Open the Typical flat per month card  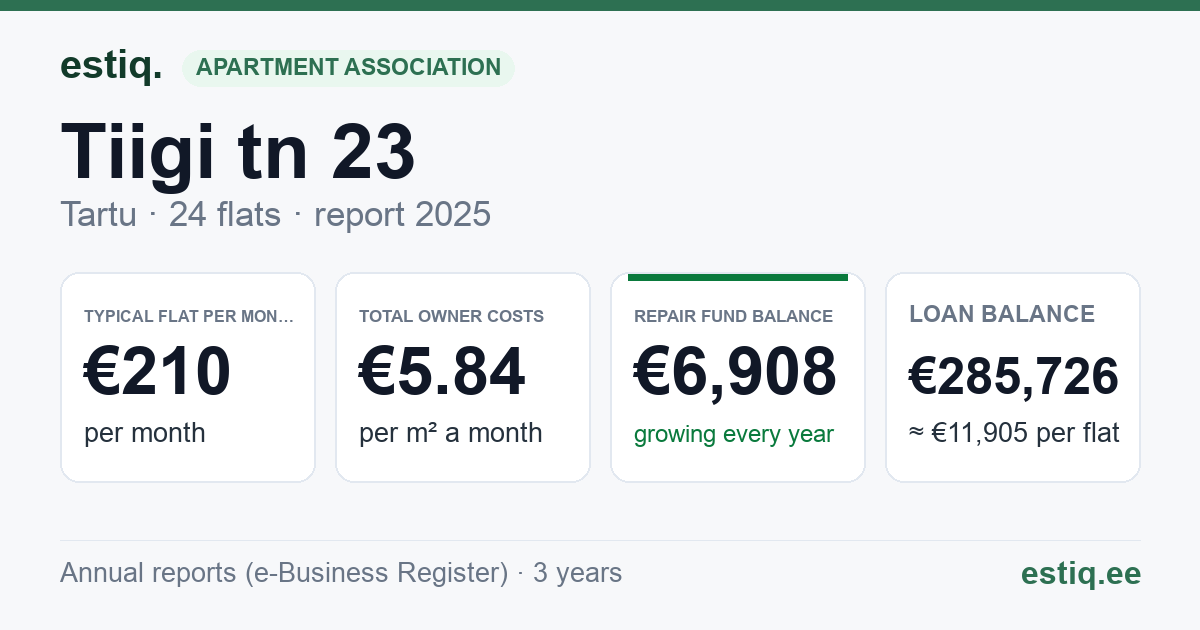188,377
